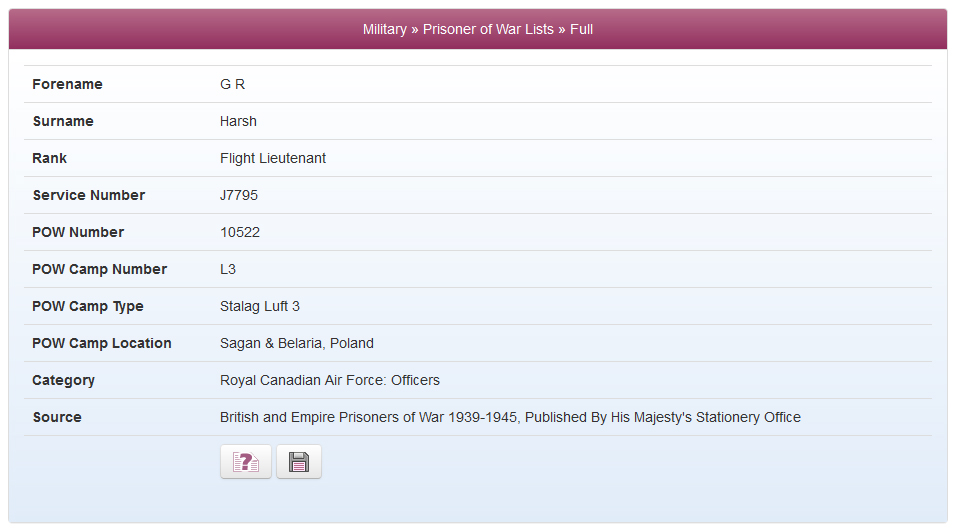Click the Forename field label
The image size is (955, 529).
click(68, 84)
